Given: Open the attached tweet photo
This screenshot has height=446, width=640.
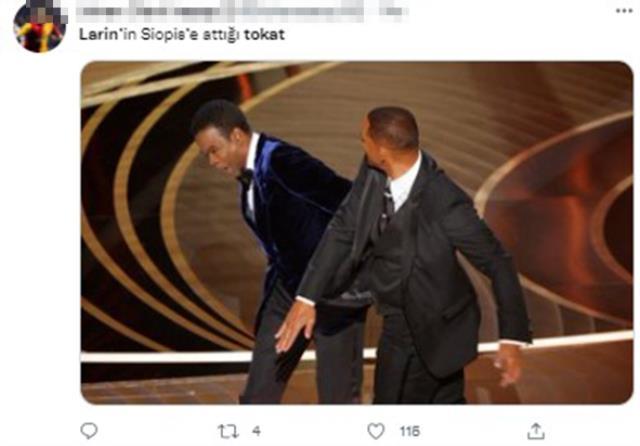Looking at the screenshot, I should tap(357, 233).
